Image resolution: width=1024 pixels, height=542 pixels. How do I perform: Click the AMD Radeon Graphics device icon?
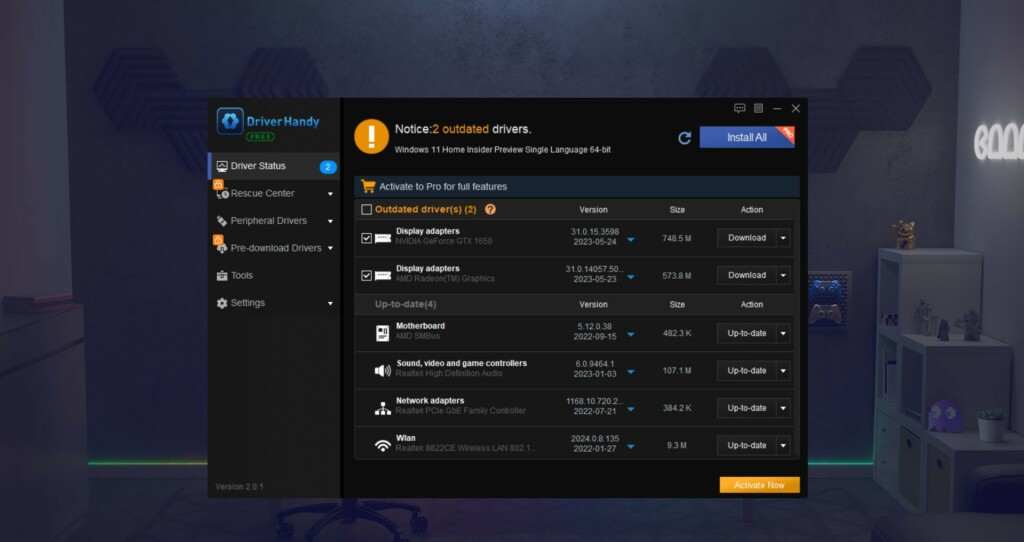pyautogui.click(x=383, y=276)
